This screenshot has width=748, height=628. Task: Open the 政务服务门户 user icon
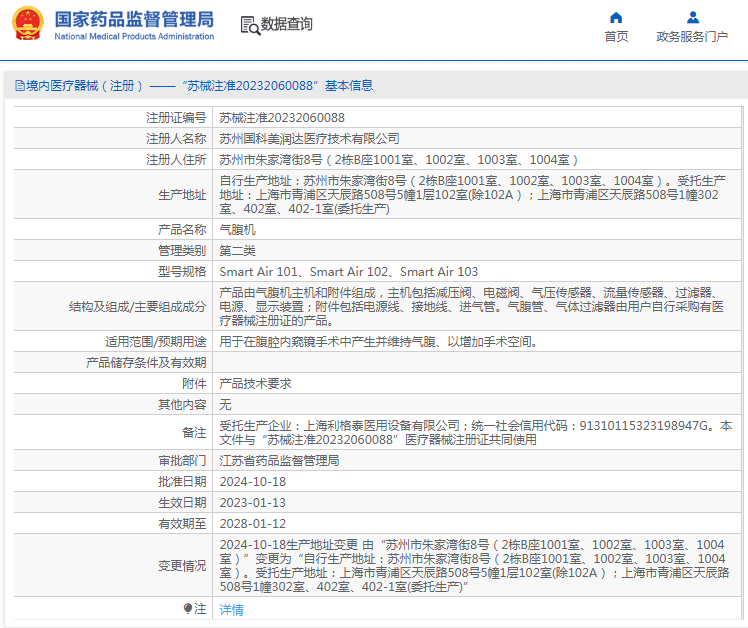(x=693, y=18)
